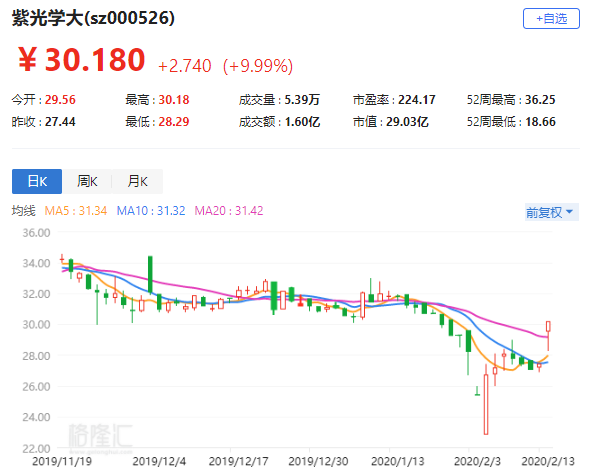Image resolution: width=592 pixels, height=473 pixels.
Task: Click the MA10 : 31.32 legend
Action: pyautogui.click(x=151, y=211)
